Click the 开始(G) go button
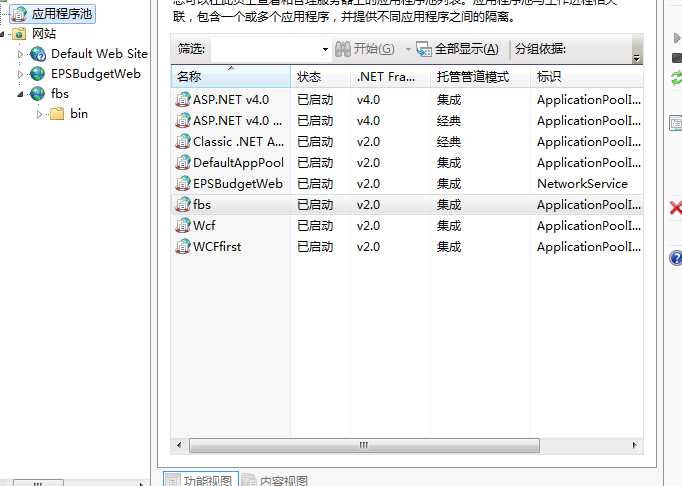 pyautogui.click(x=365, y=49)
